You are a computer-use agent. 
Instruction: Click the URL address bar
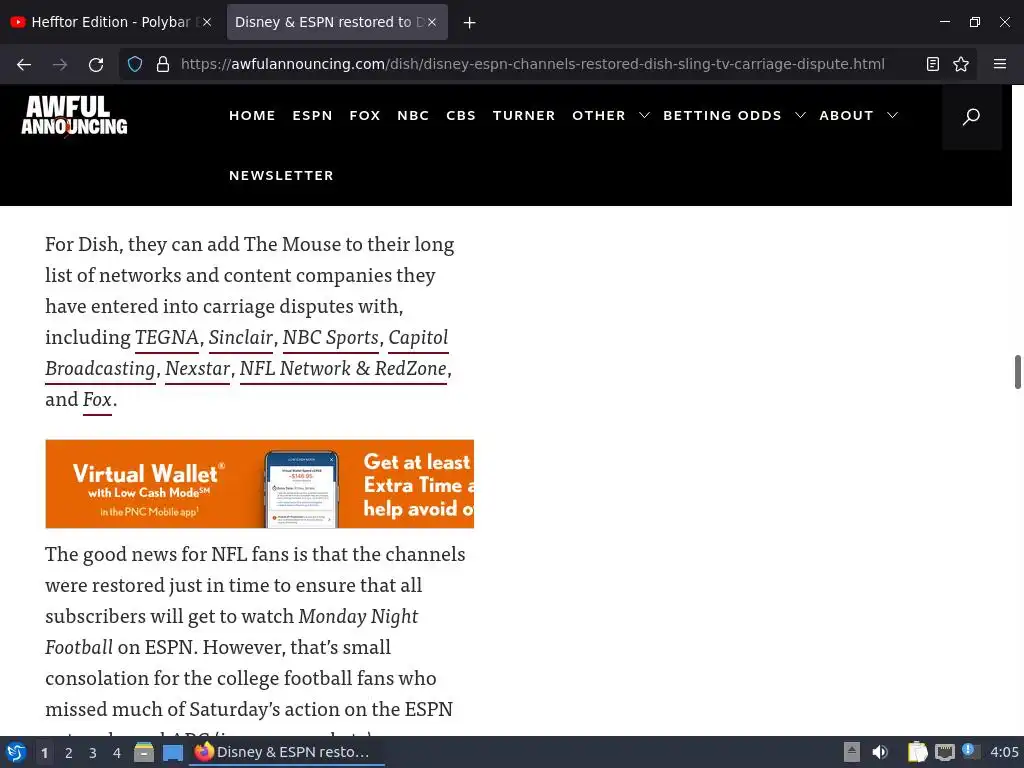(x=532, y=64)
